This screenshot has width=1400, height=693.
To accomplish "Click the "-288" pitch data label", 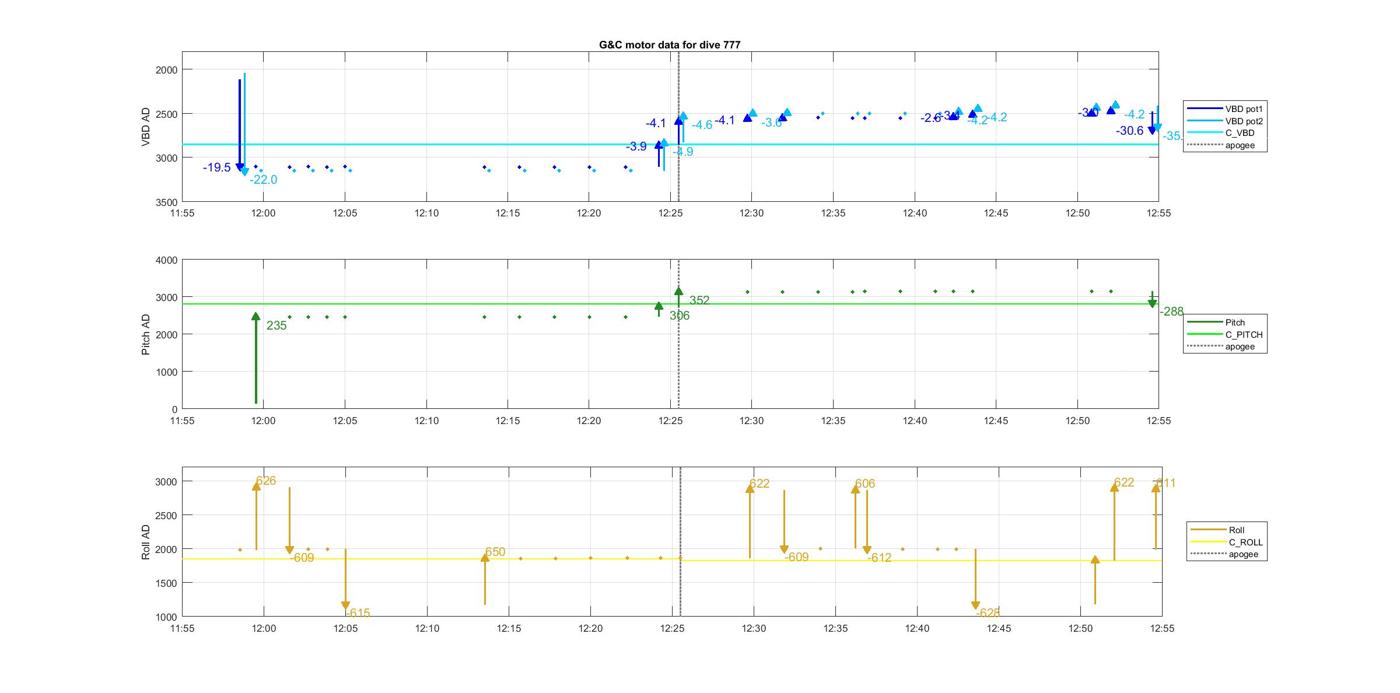I will (x=1171, y=312).
